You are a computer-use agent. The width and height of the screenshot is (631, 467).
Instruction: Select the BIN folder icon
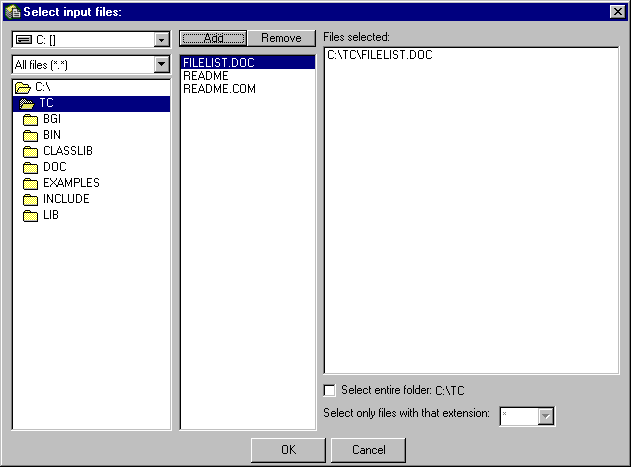tap(31, 136)
